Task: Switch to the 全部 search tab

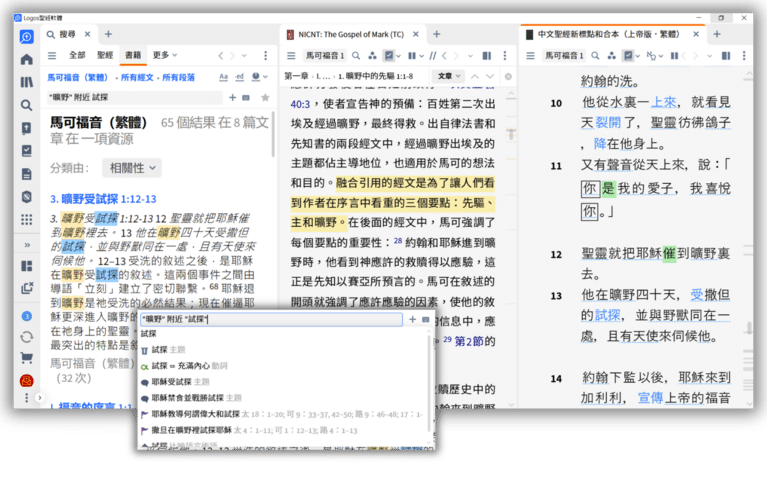Action: coord(77,55)
